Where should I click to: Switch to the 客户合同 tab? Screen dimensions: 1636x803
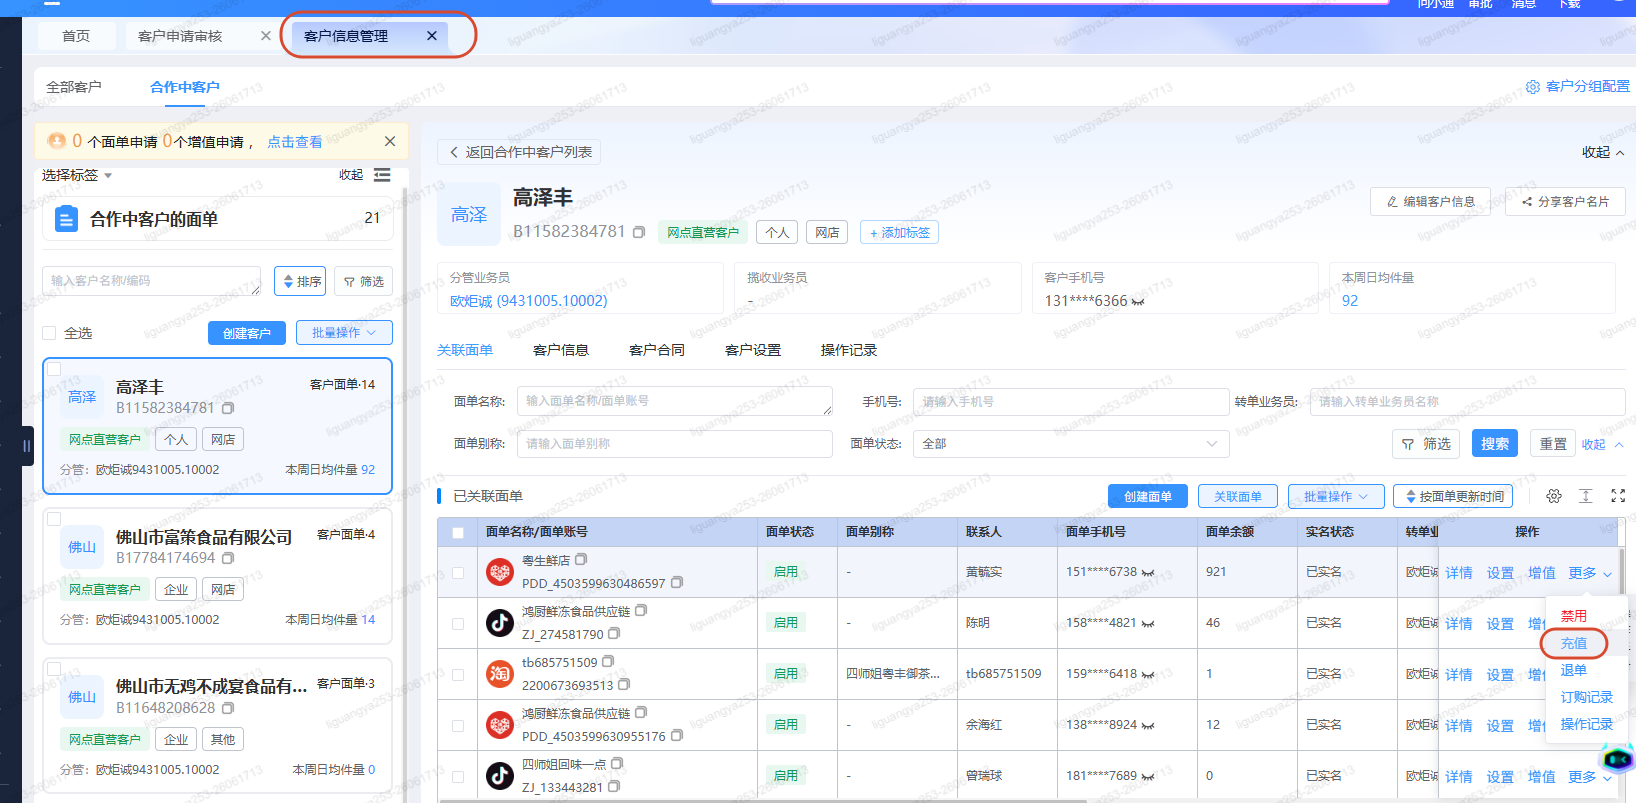657,350
